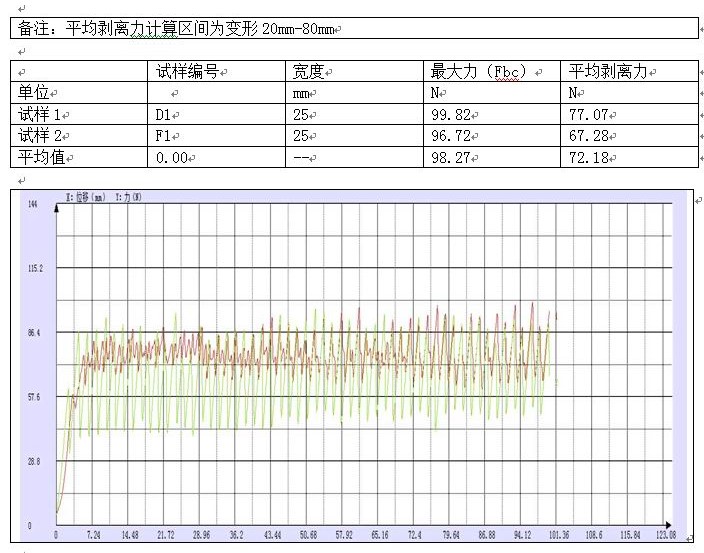Click the 144 Y-axis top label

click(32, 205)
